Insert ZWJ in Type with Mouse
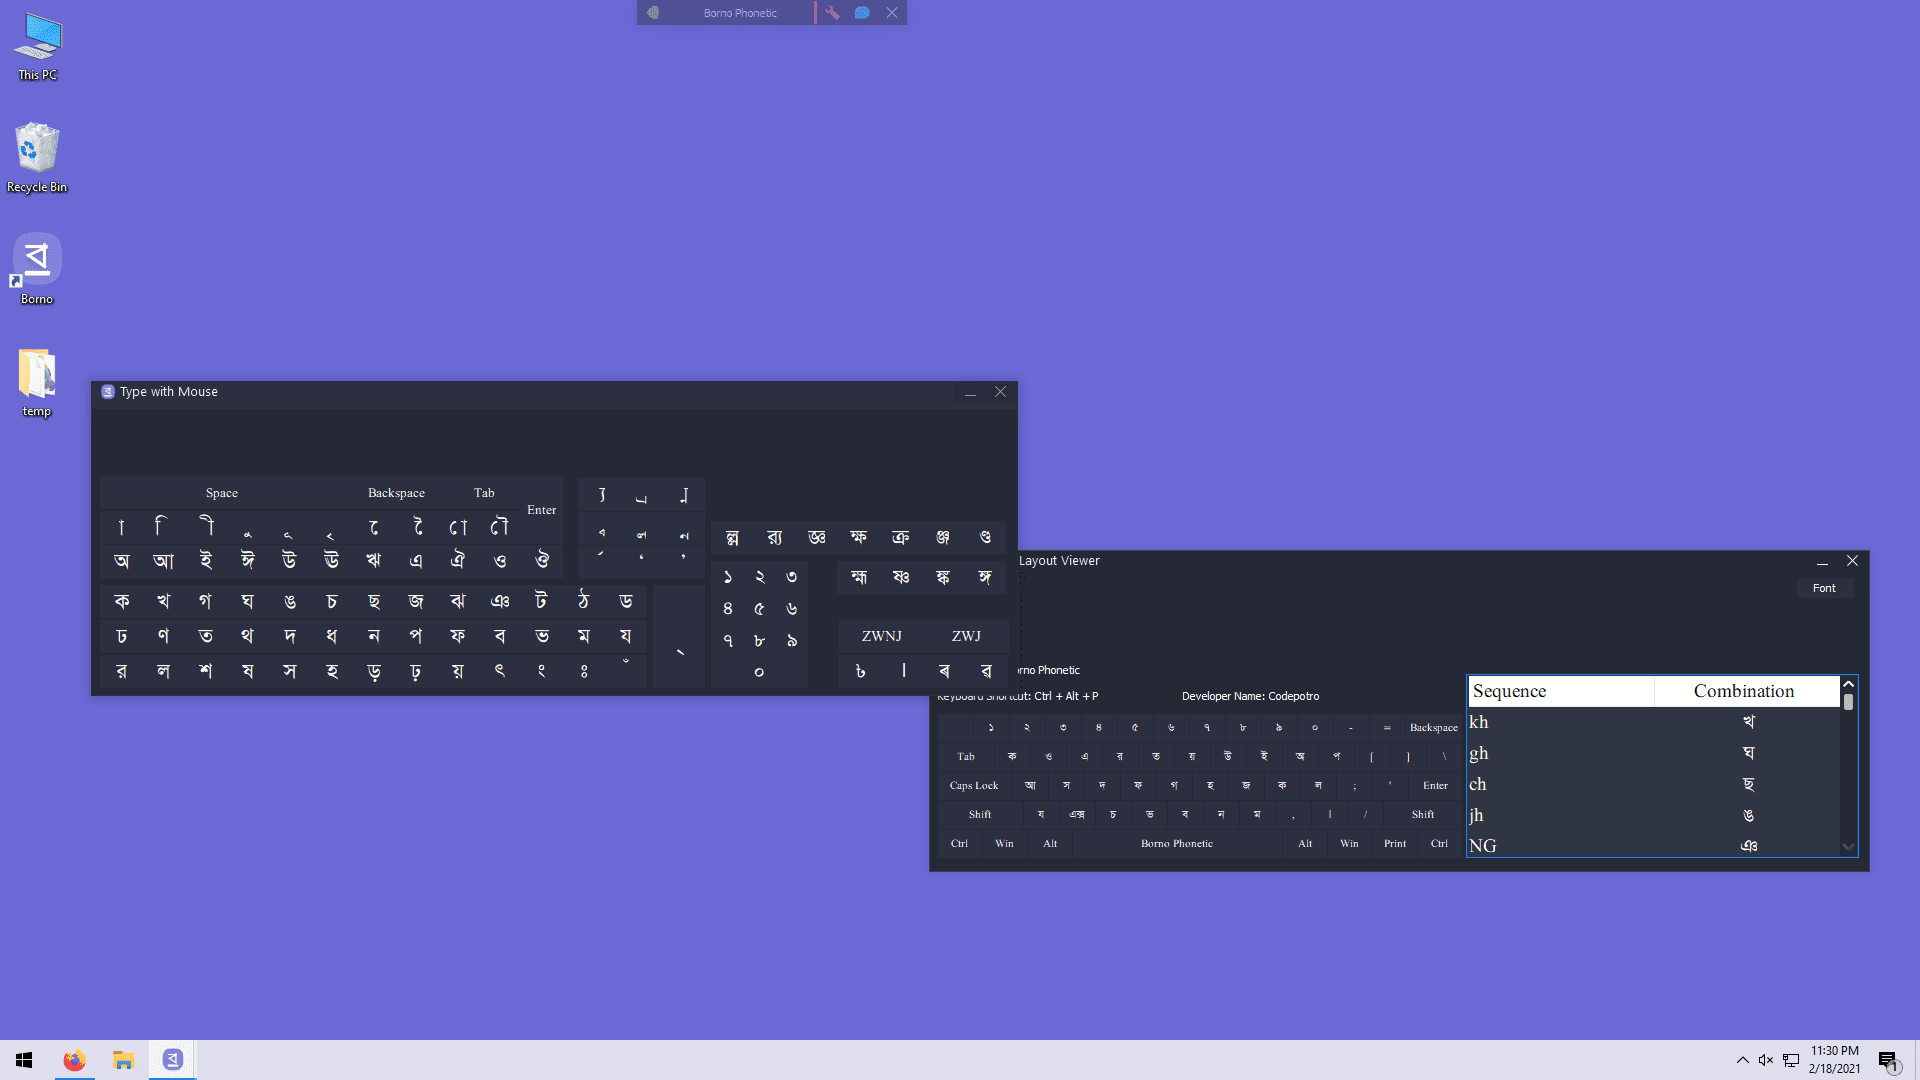 click(x=966, y=636)
